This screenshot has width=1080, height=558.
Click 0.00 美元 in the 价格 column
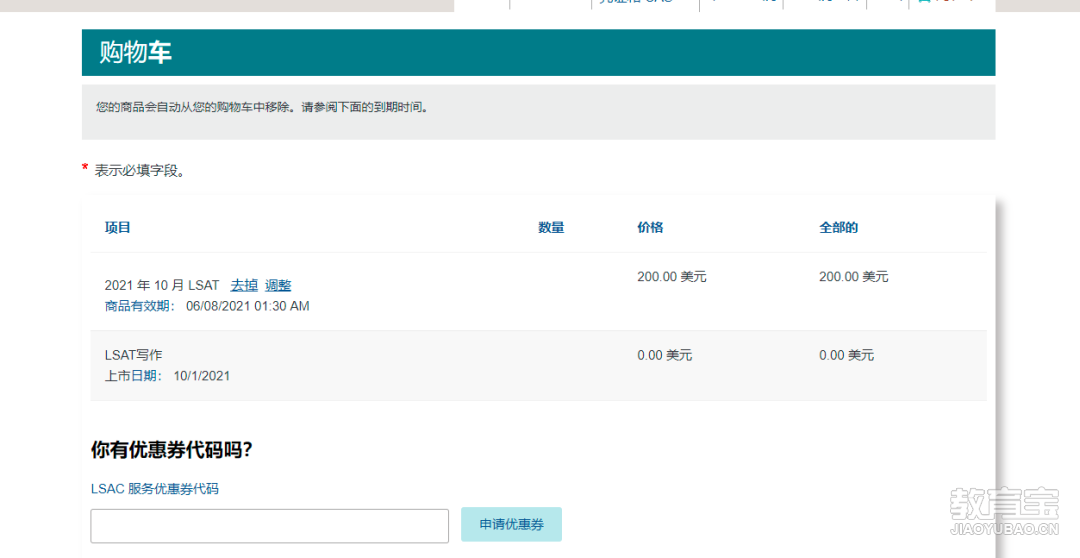(x=665, y=355)
